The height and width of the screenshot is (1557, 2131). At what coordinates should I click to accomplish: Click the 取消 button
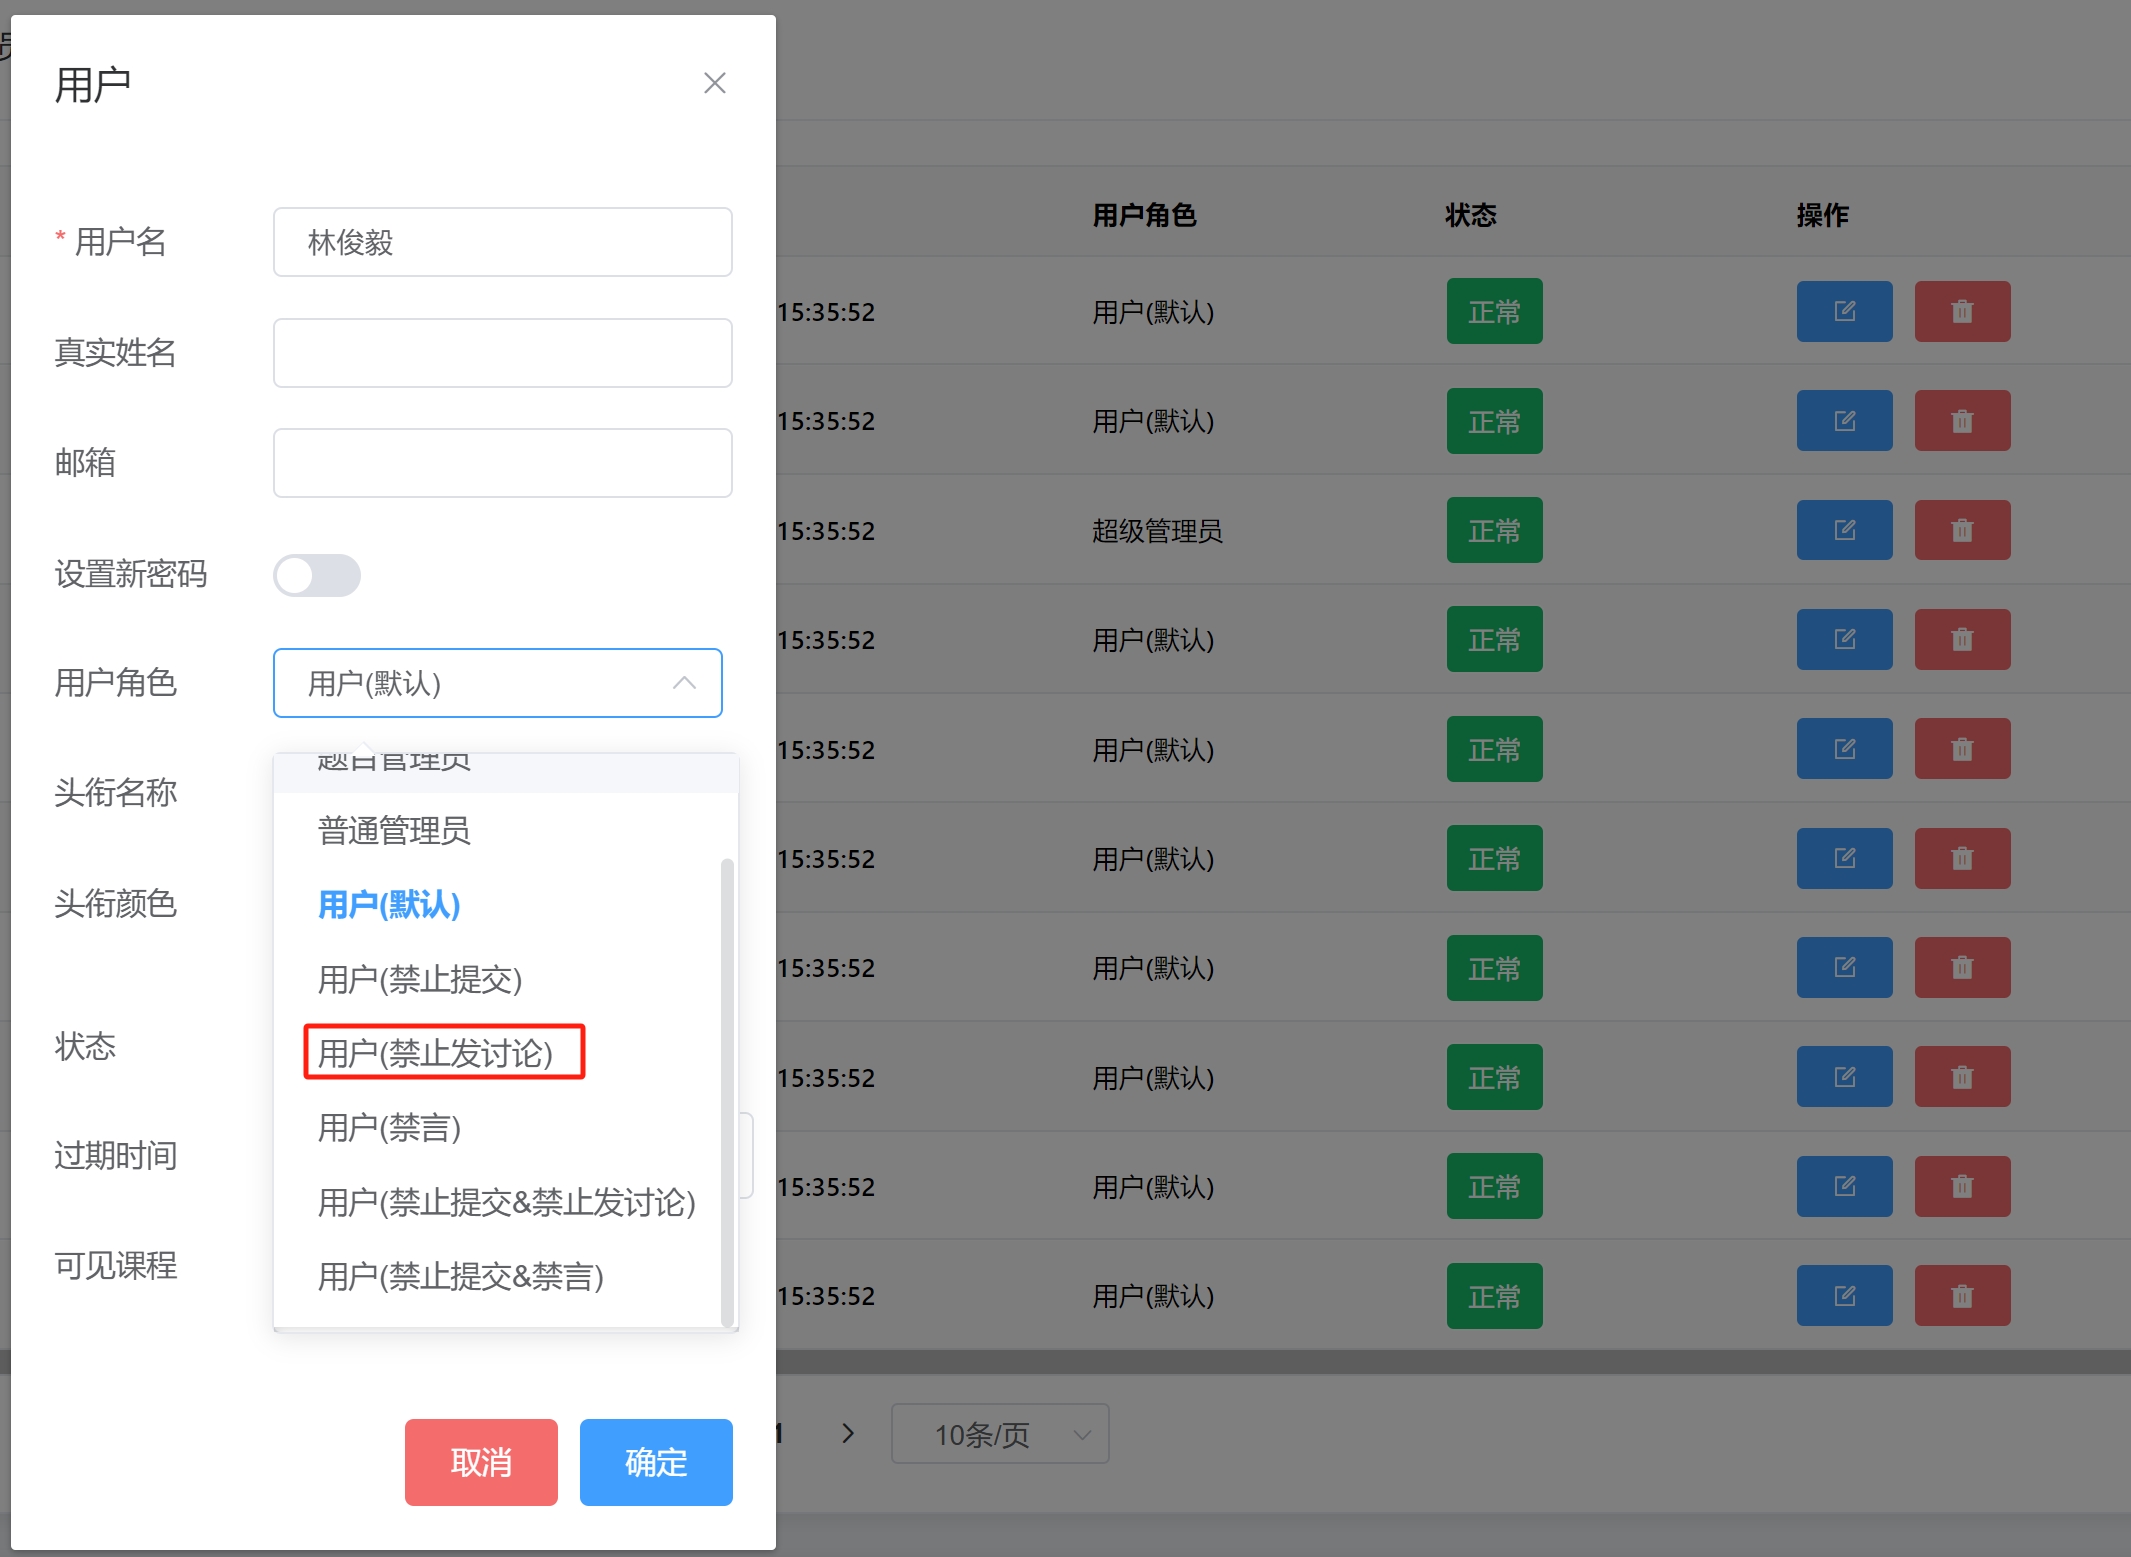[481, 1462]
